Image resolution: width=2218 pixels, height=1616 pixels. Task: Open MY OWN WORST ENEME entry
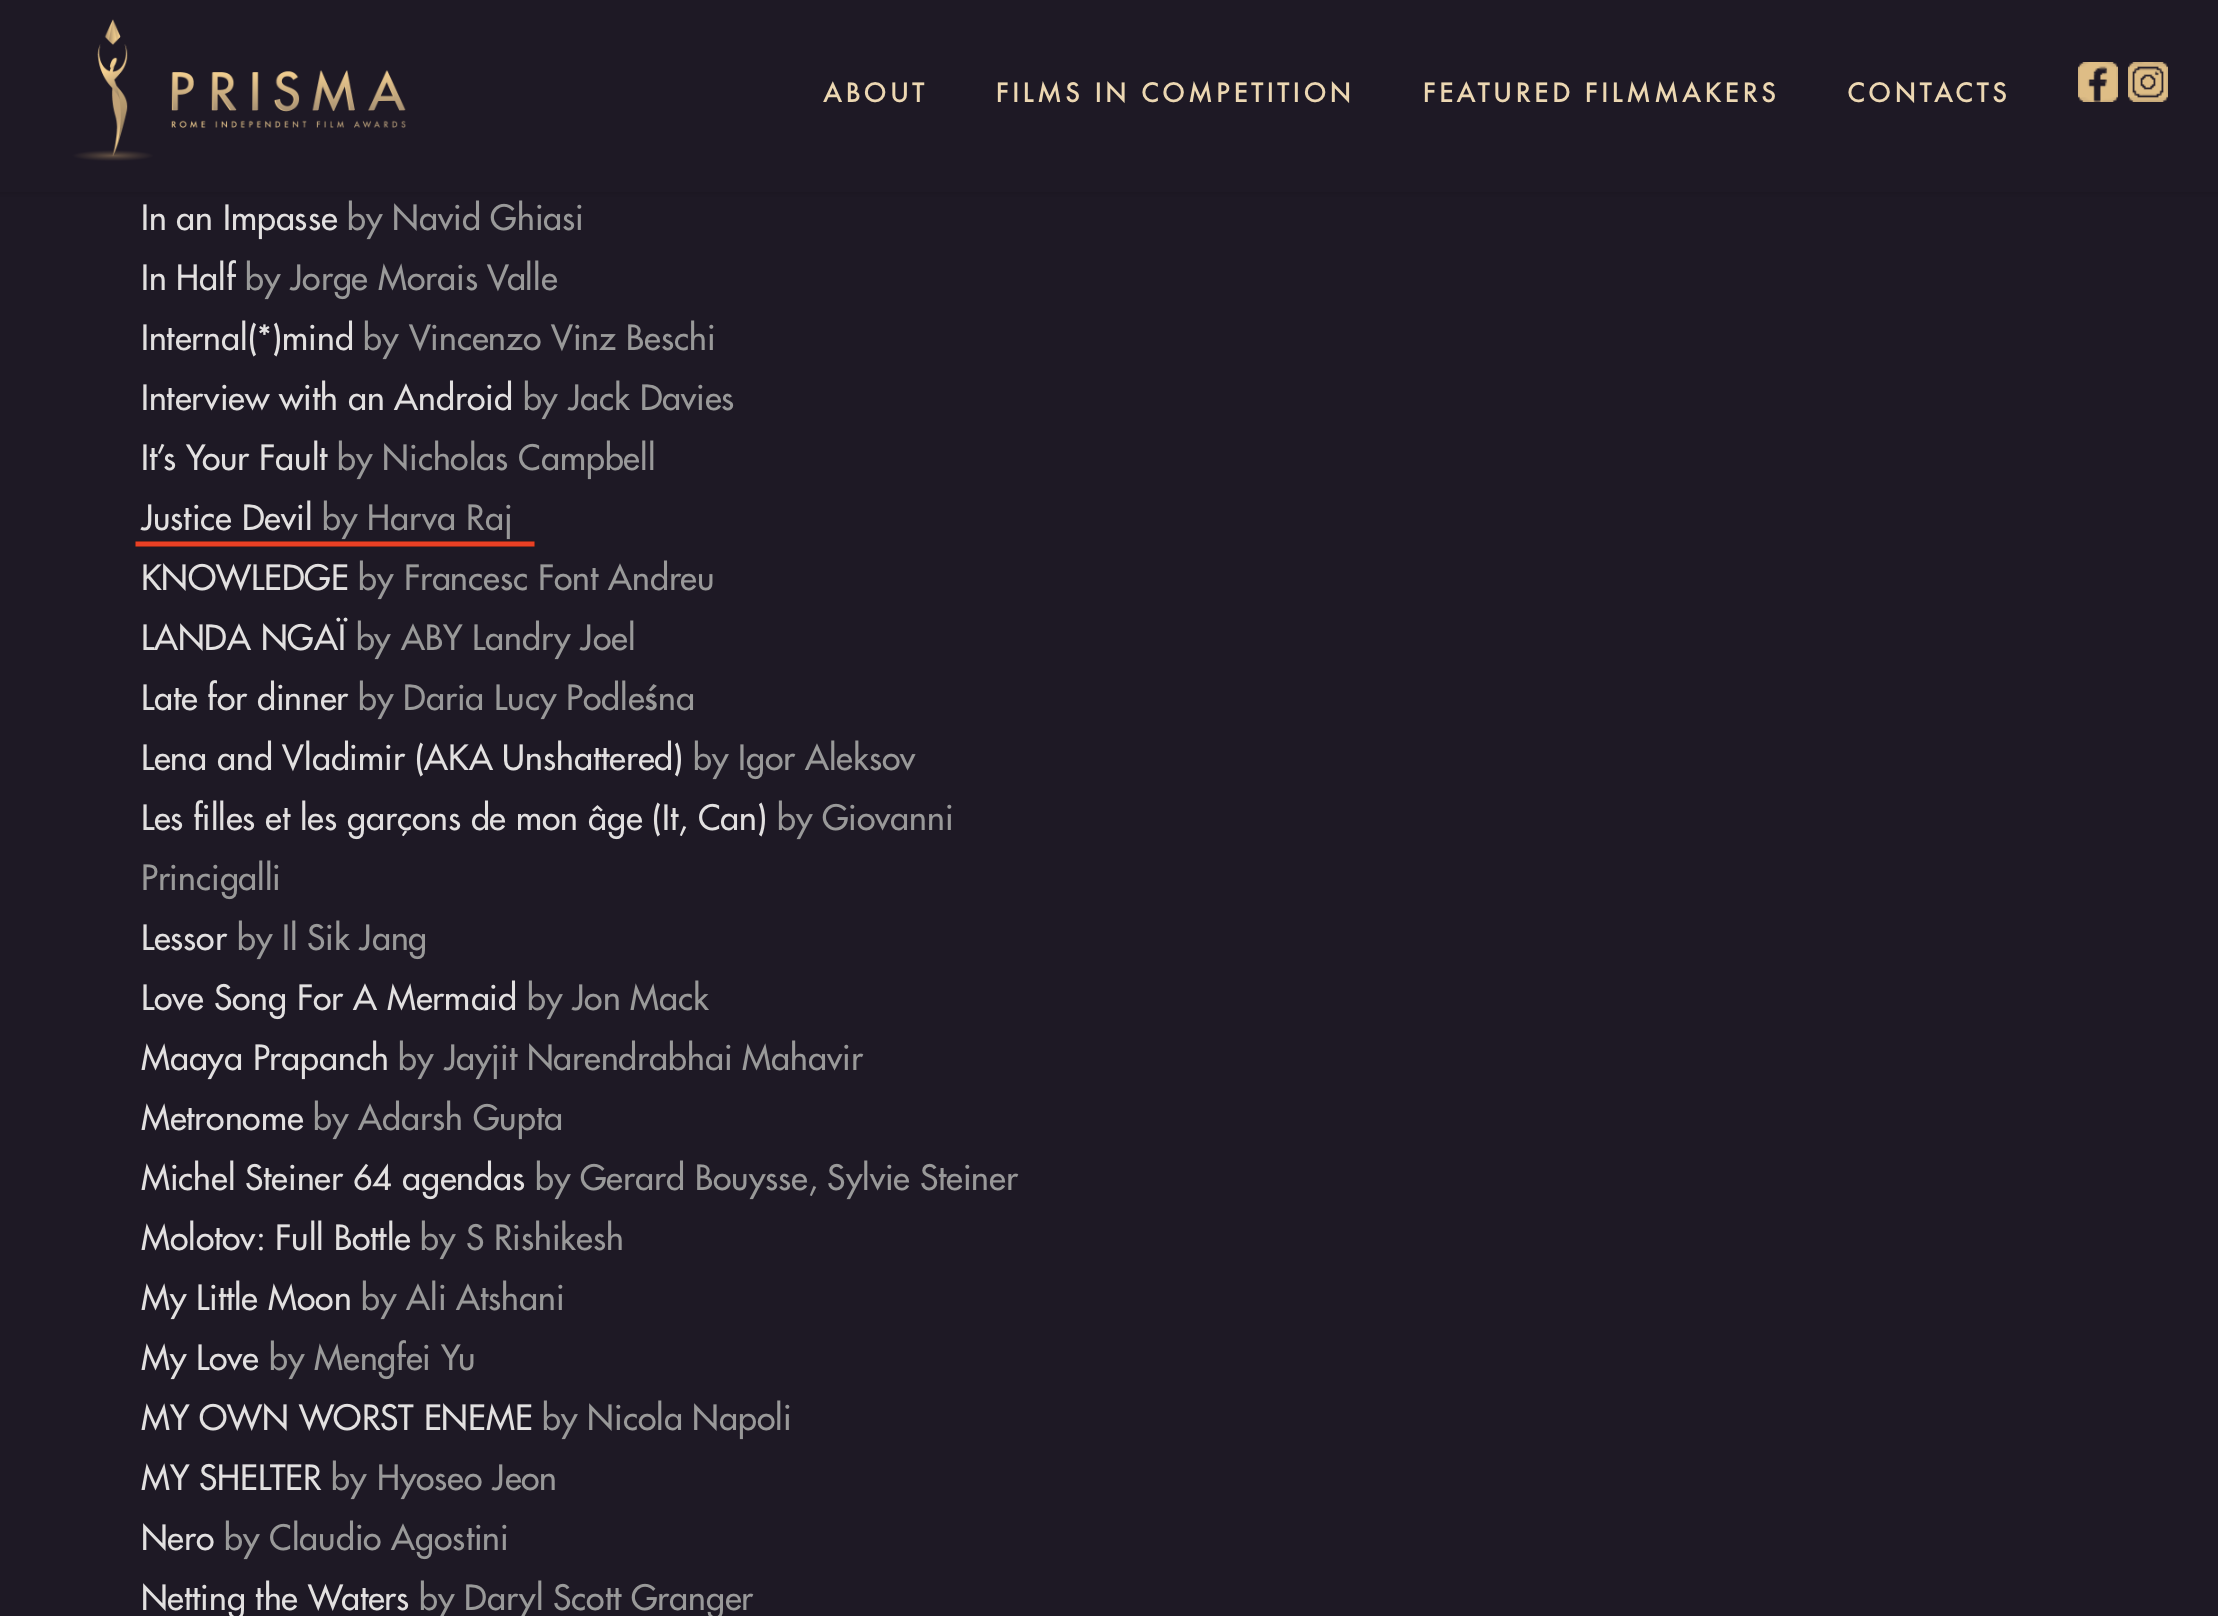466,1418
